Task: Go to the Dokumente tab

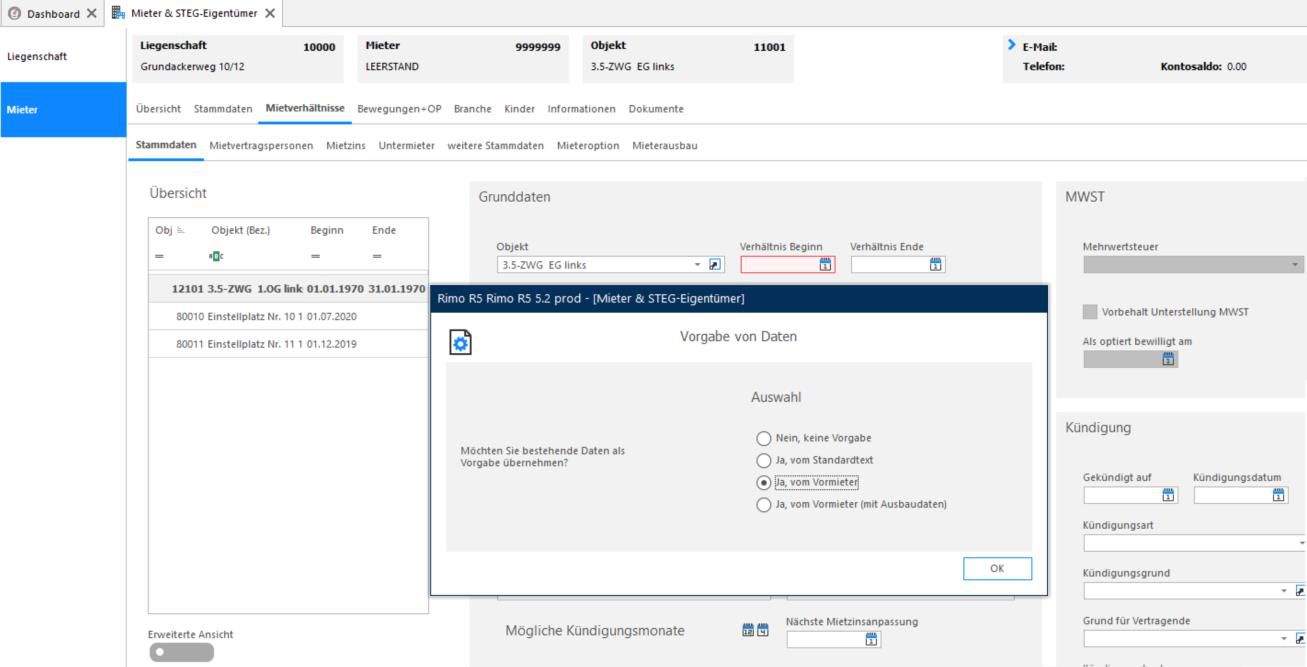Action: (x=656, y=108)
